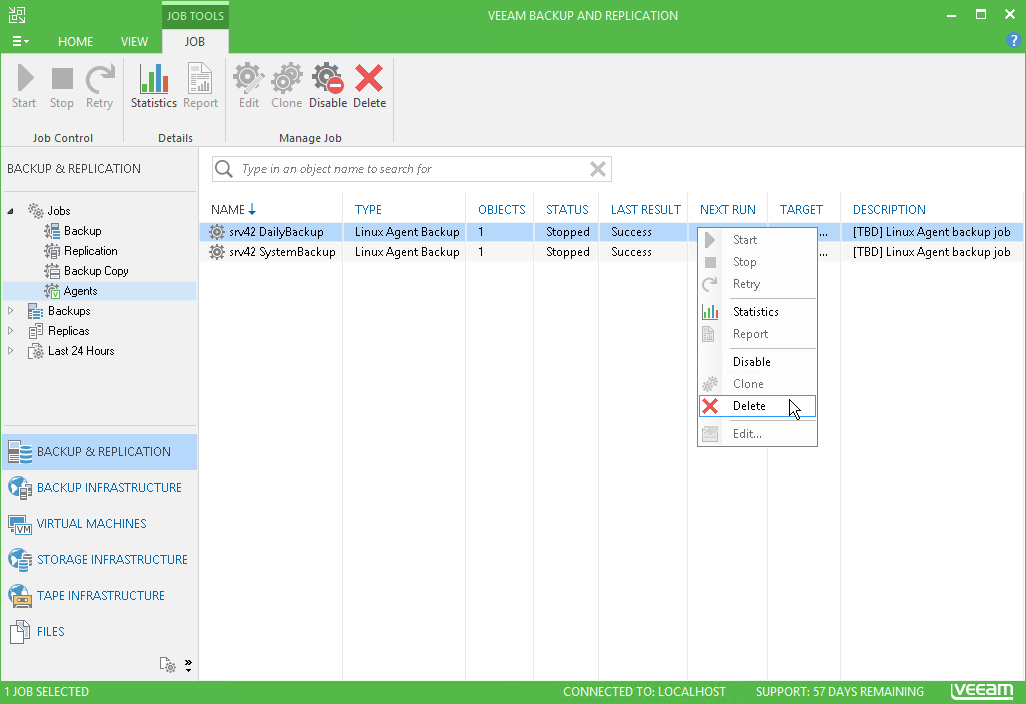
Task: Open the help question mark icon
Action: 1013,41
